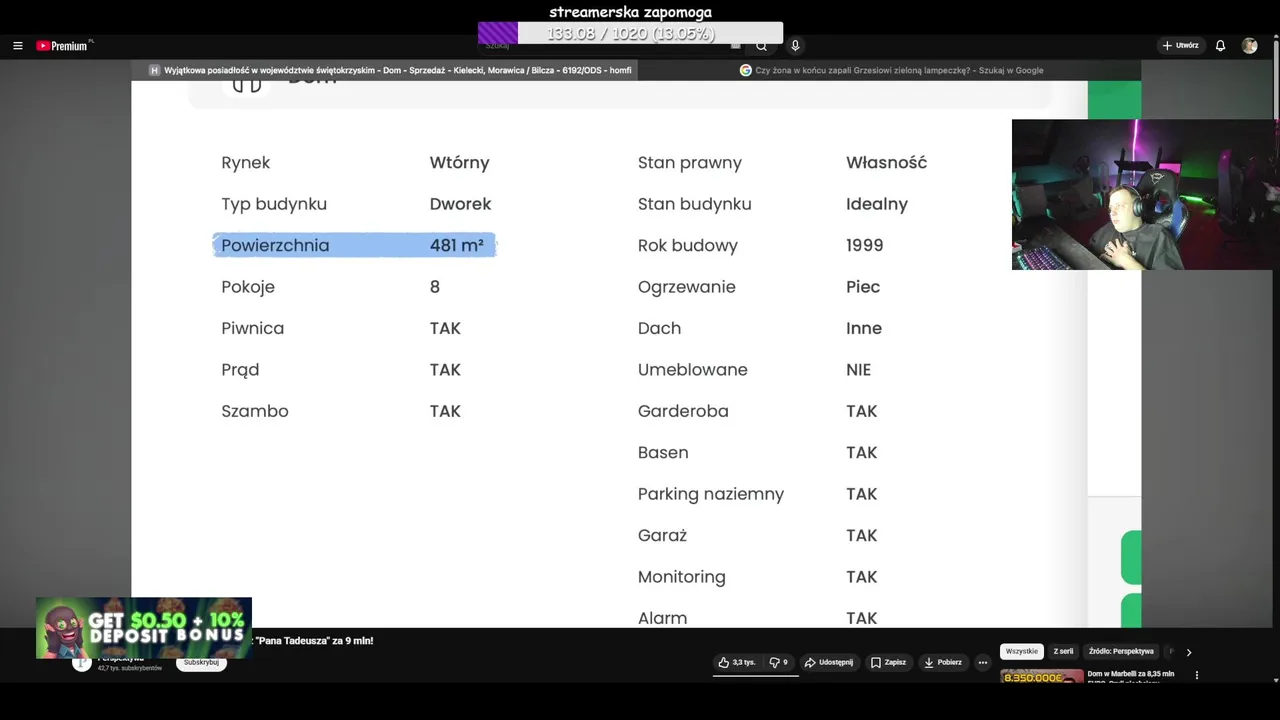The image size is (1280, 720).
Task: Select the Umeblowane label
Action: (692, 370)
